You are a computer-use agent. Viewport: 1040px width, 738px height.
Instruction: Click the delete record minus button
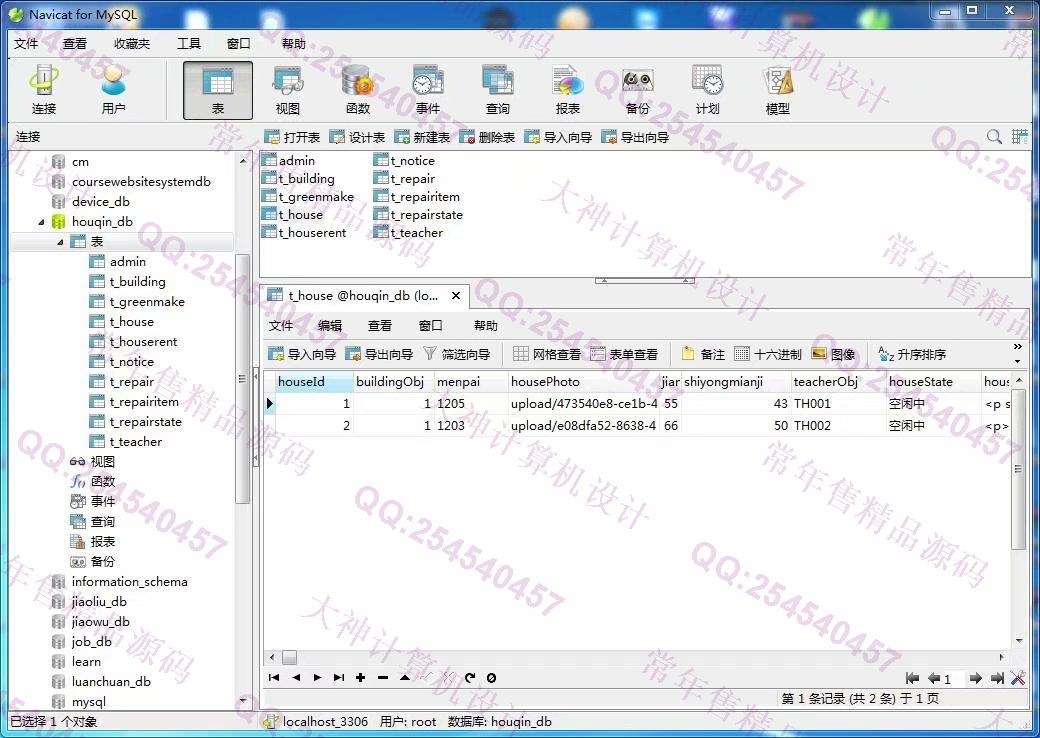tap(383, 678)
